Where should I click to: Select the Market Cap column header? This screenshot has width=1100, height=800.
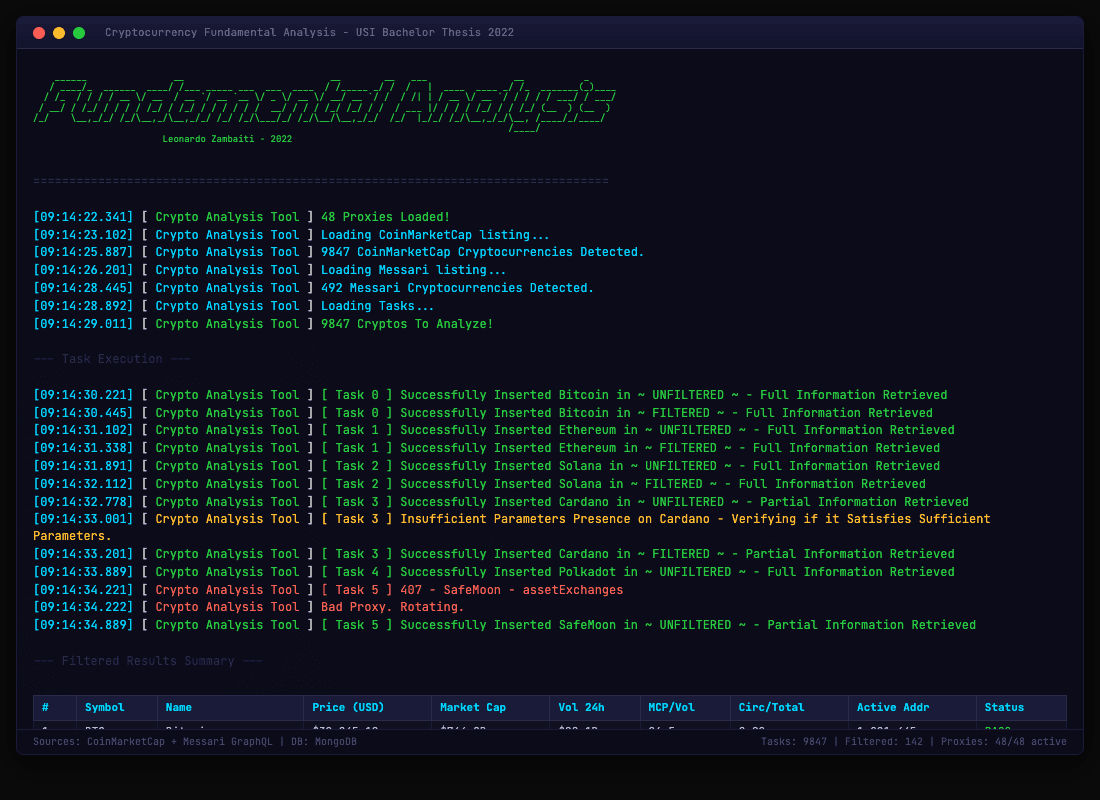[473, 707]
